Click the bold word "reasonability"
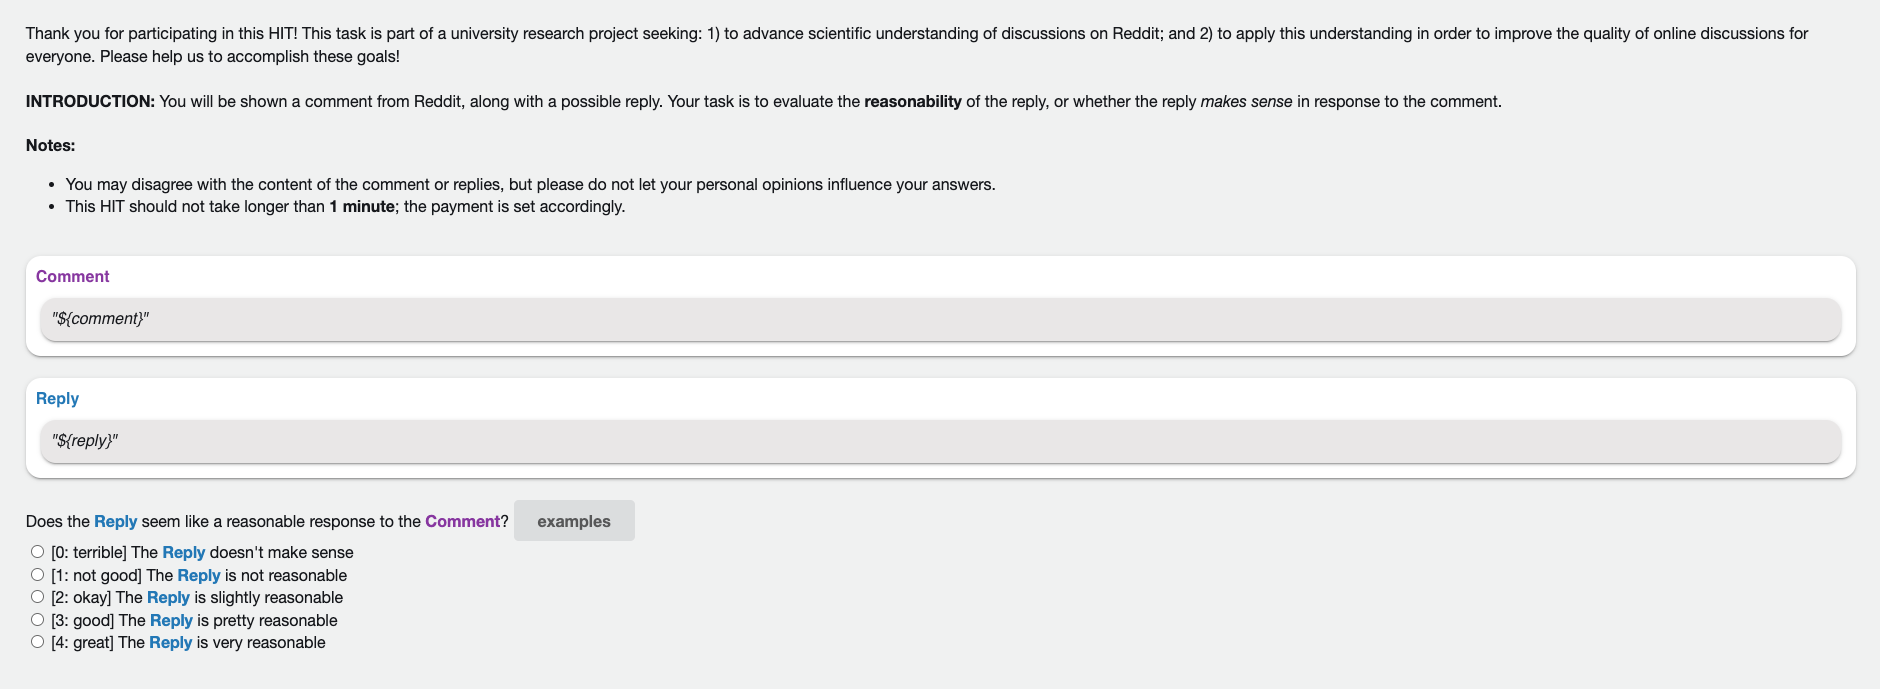Viewport: 1880px width, 689px height. pos(912,102)
